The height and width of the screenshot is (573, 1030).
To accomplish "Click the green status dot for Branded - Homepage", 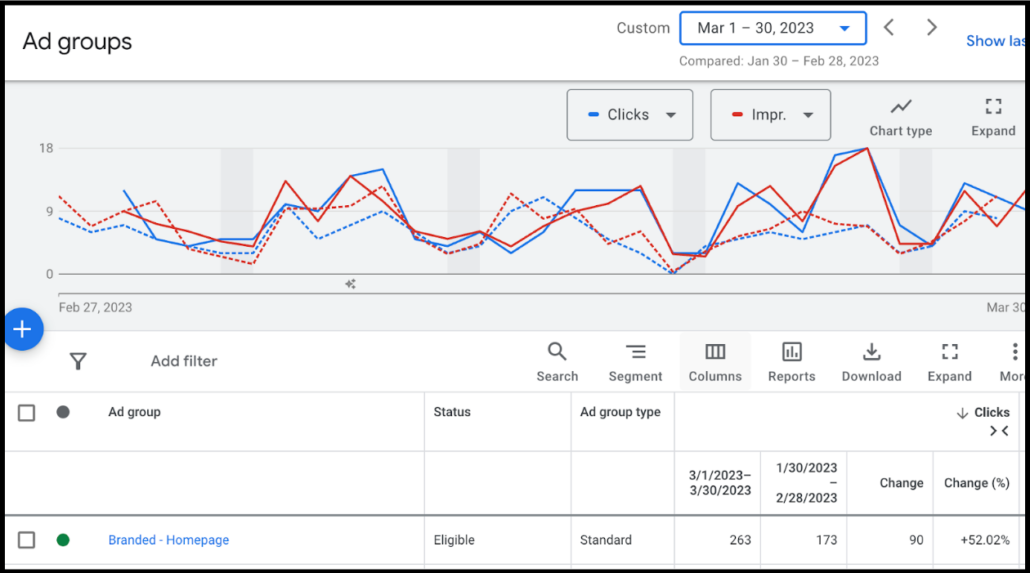I will (63, 540).
